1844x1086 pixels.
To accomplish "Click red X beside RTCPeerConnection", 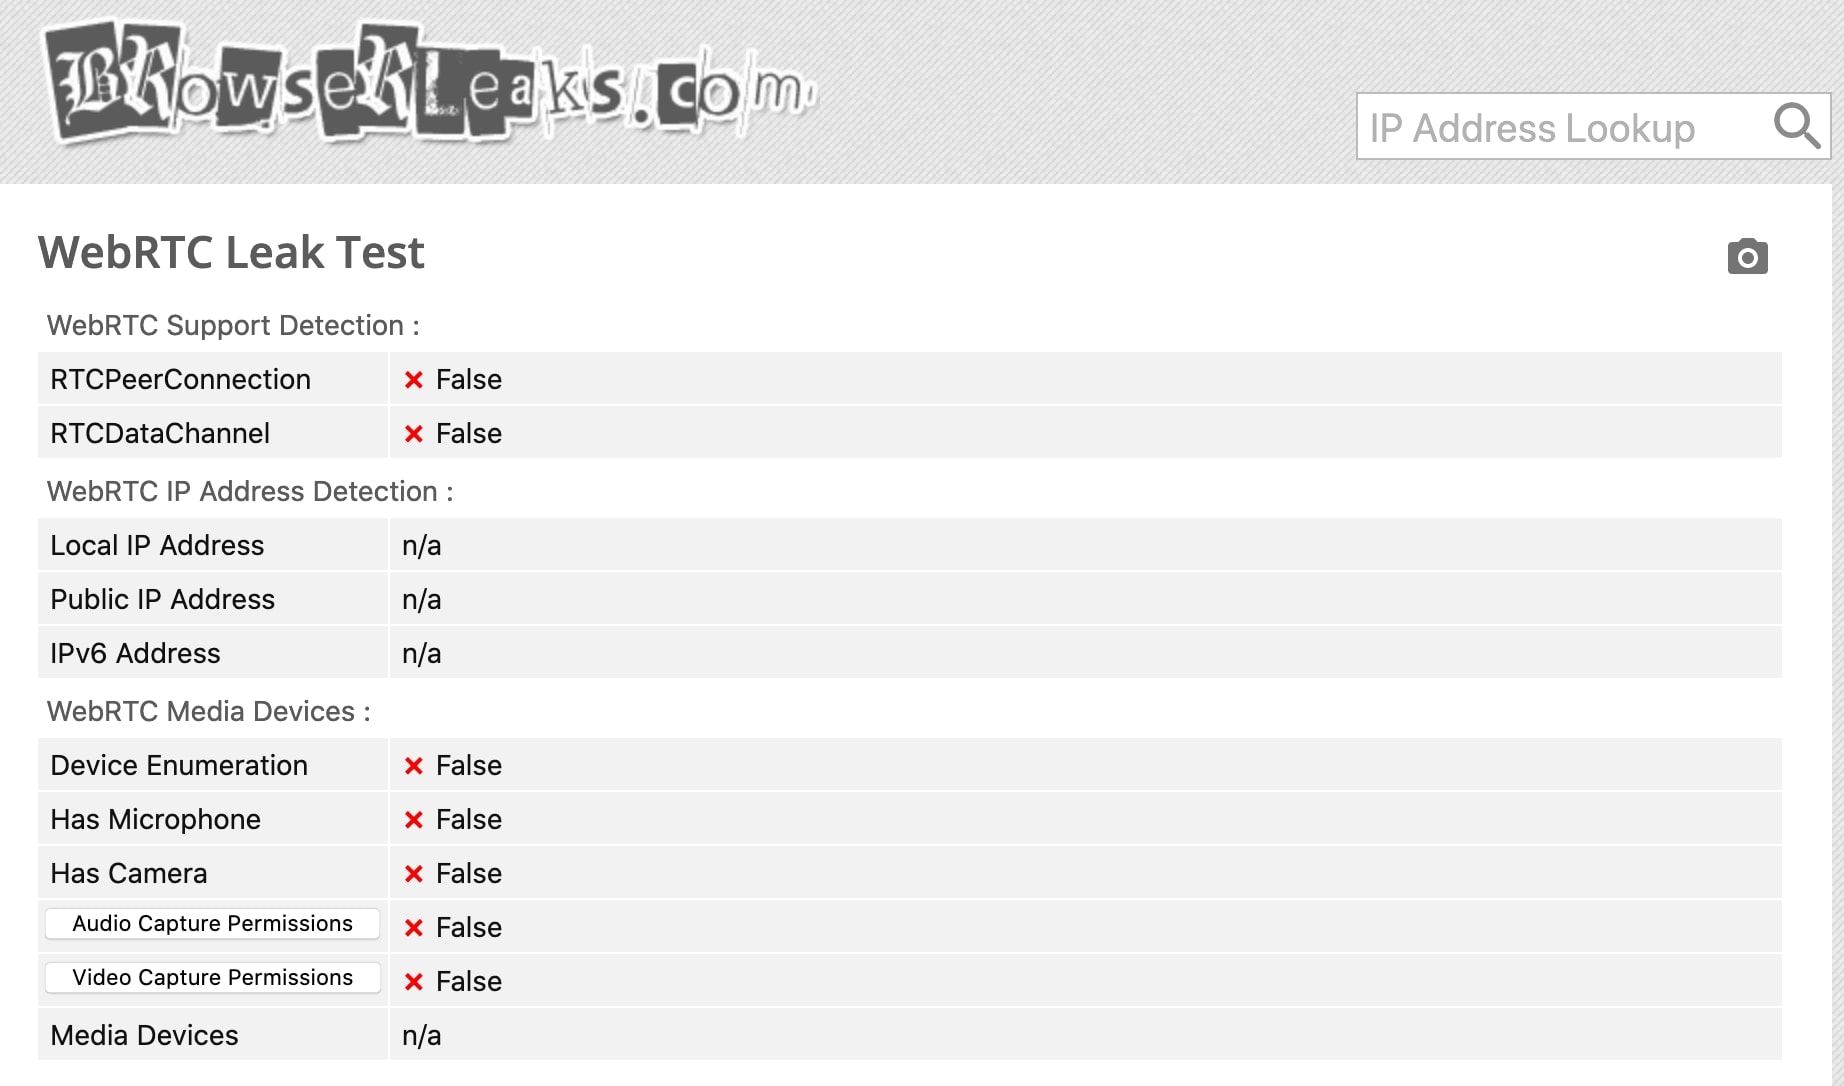I will (414, 380).
